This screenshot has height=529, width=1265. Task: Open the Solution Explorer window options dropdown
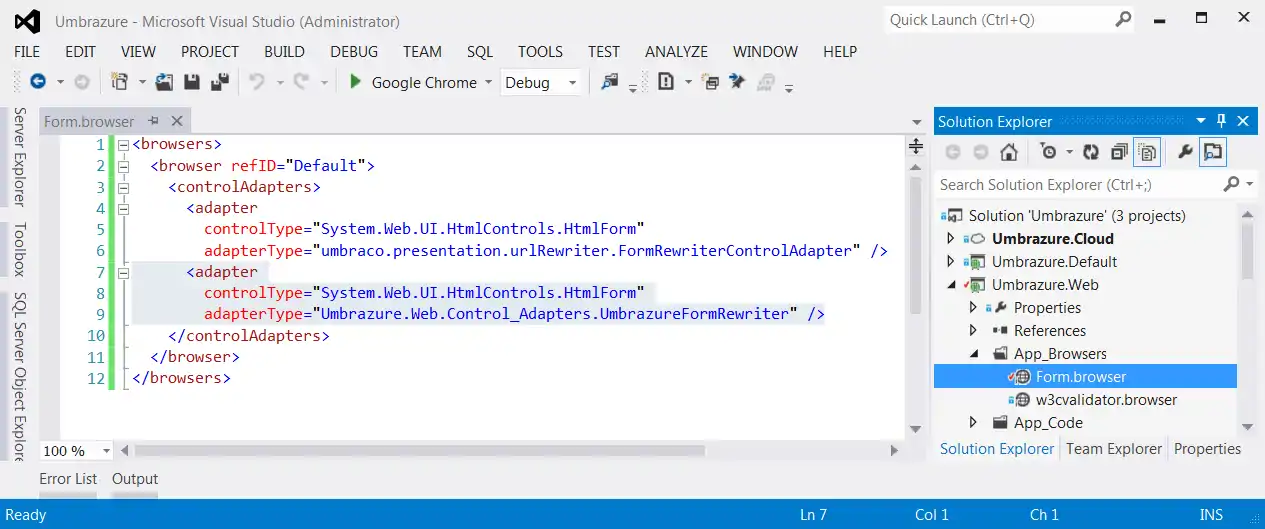[1201, 121]
